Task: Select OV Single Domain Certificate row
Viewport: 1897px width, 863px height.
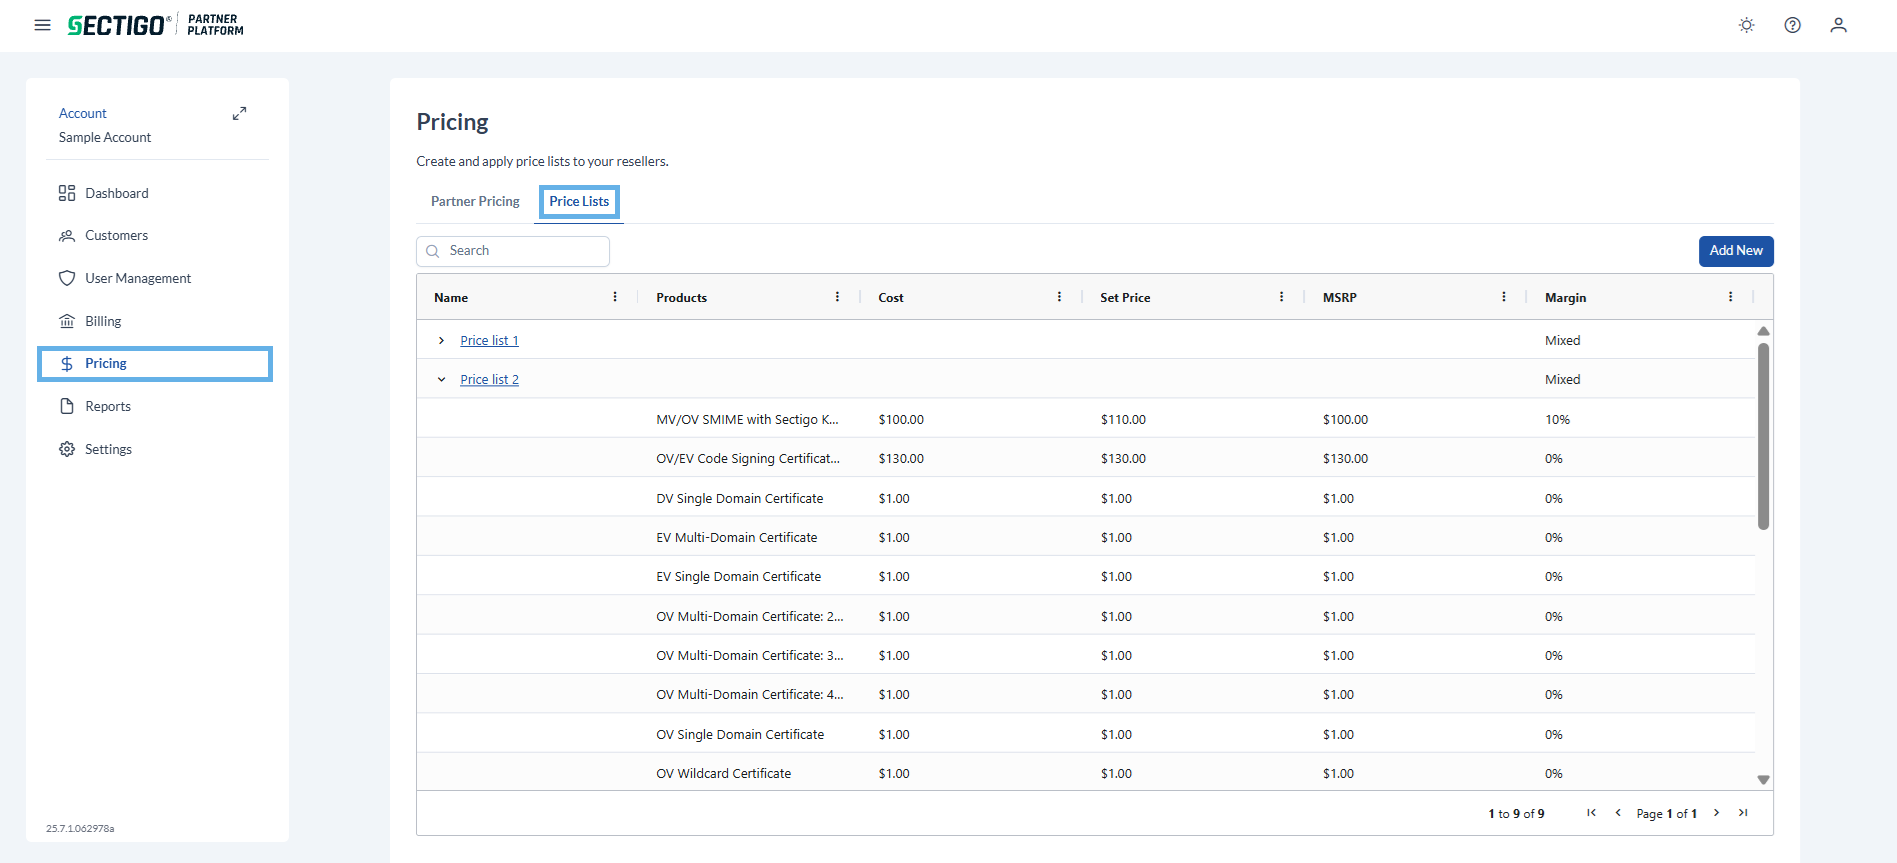Action: pos(1086,734)
